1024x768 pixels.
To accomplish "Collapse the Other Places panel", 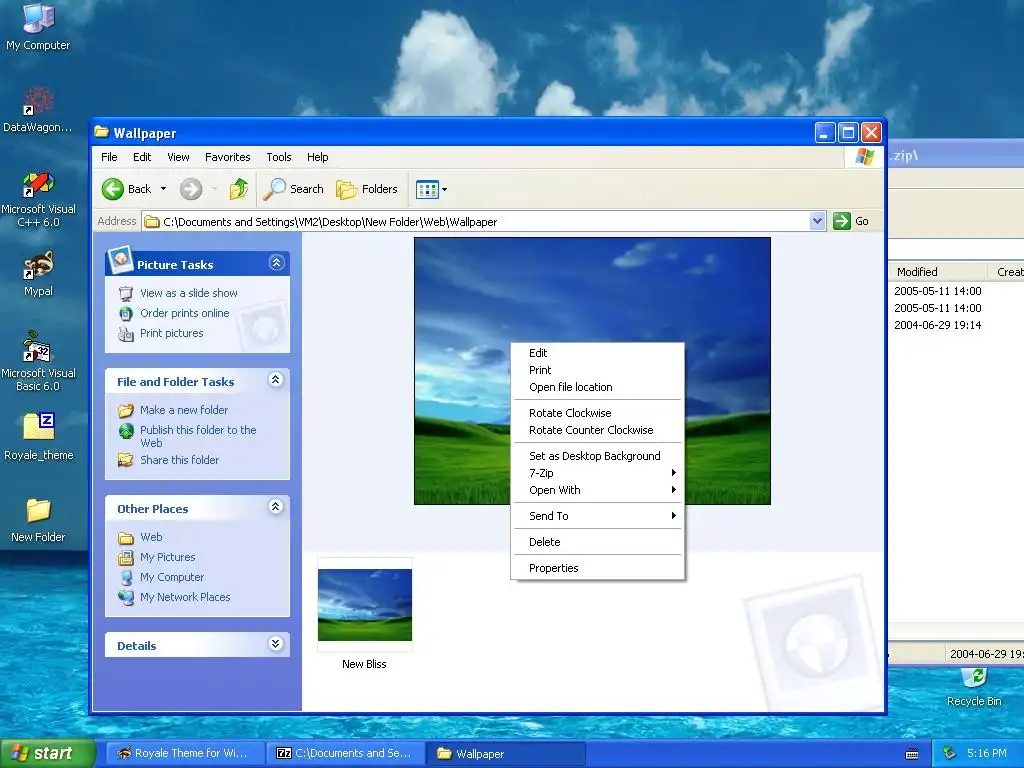I will [276, 506].
